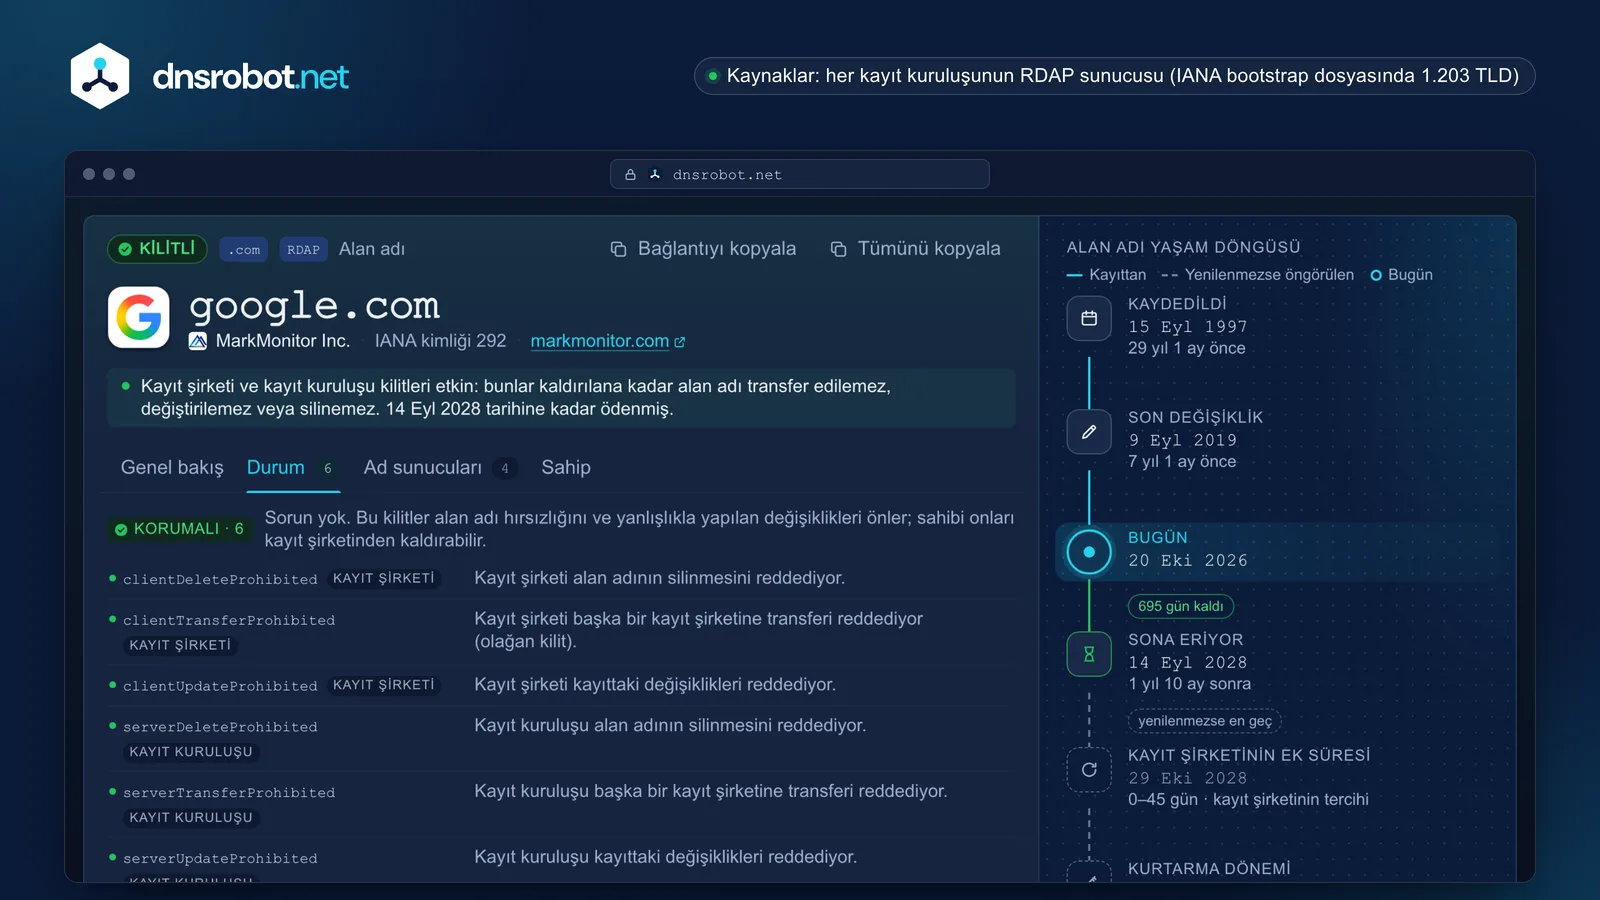Image resolution: width=1600 pixels, height=900 pixels.
Task: Click the BUGÜN circle marker on timeline
Action: coord(1089,552)
